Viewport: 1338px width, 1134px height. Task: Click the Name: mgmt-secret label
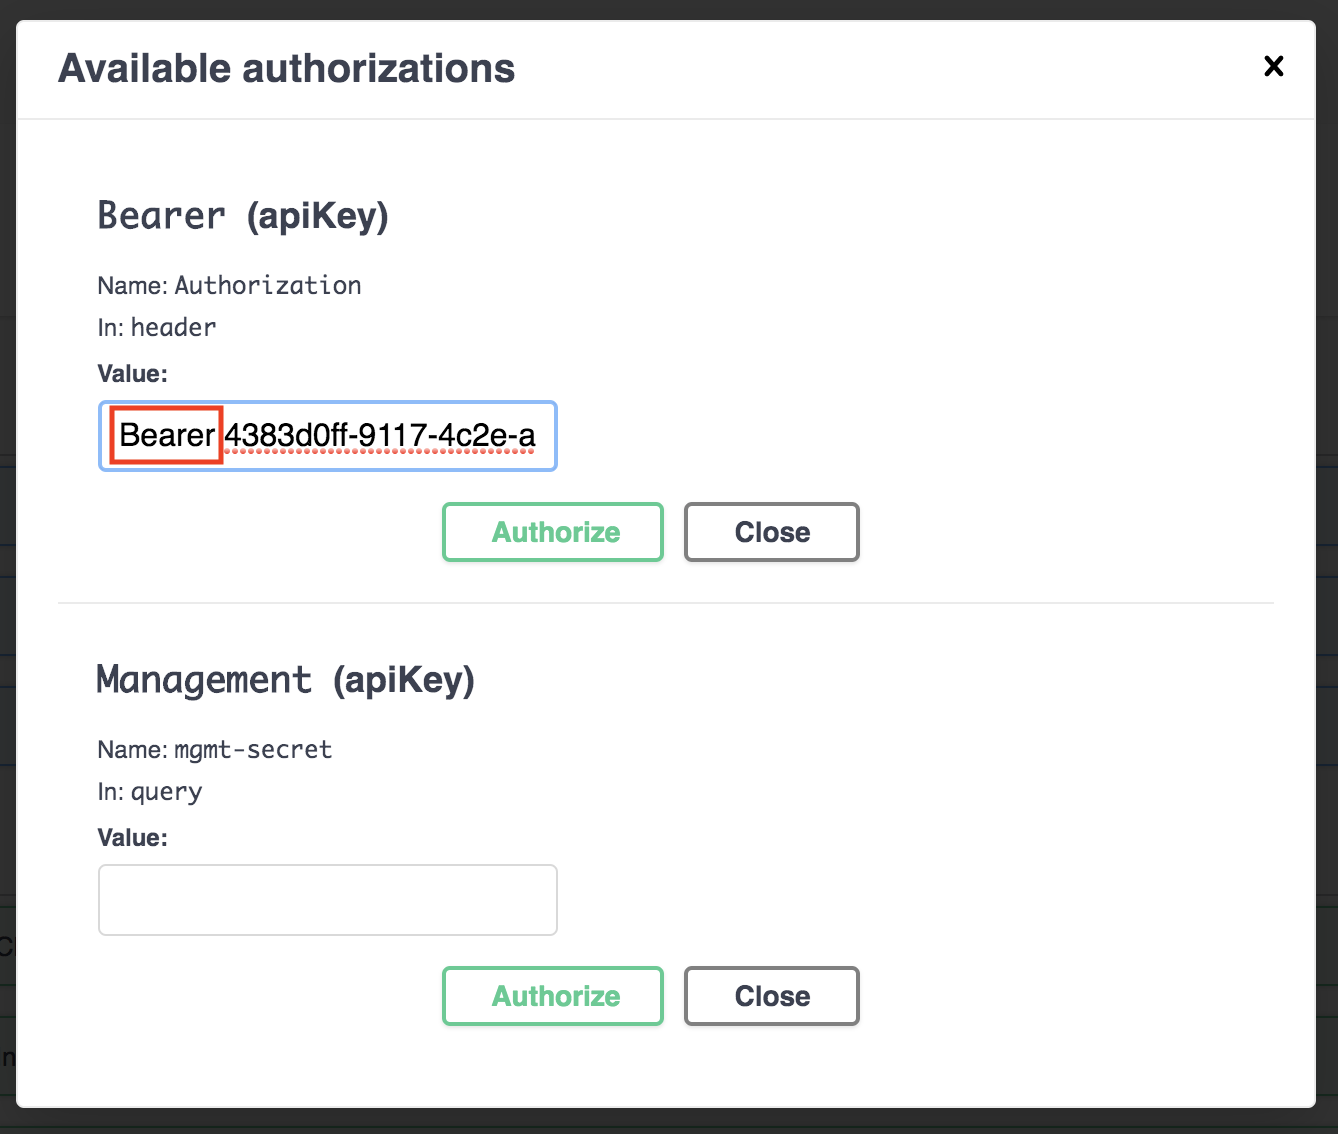pyautogui.click(x=214, y=749)
